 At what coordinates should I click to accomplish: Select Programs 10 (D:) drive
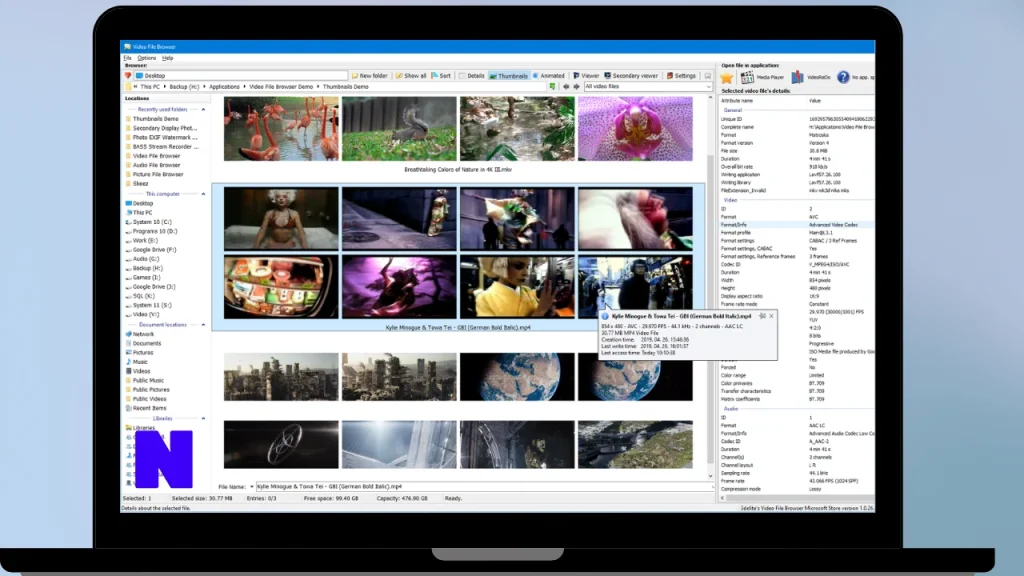coord(154,231)
